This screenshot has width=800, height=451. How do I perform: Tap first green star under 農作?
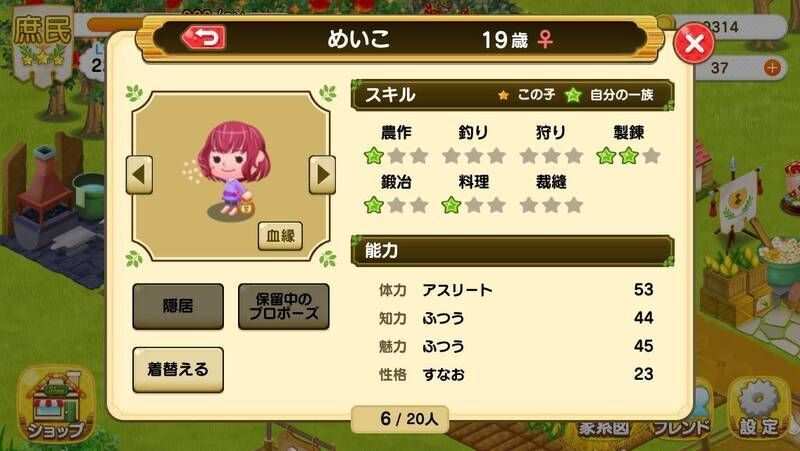[x=373, y=156]
